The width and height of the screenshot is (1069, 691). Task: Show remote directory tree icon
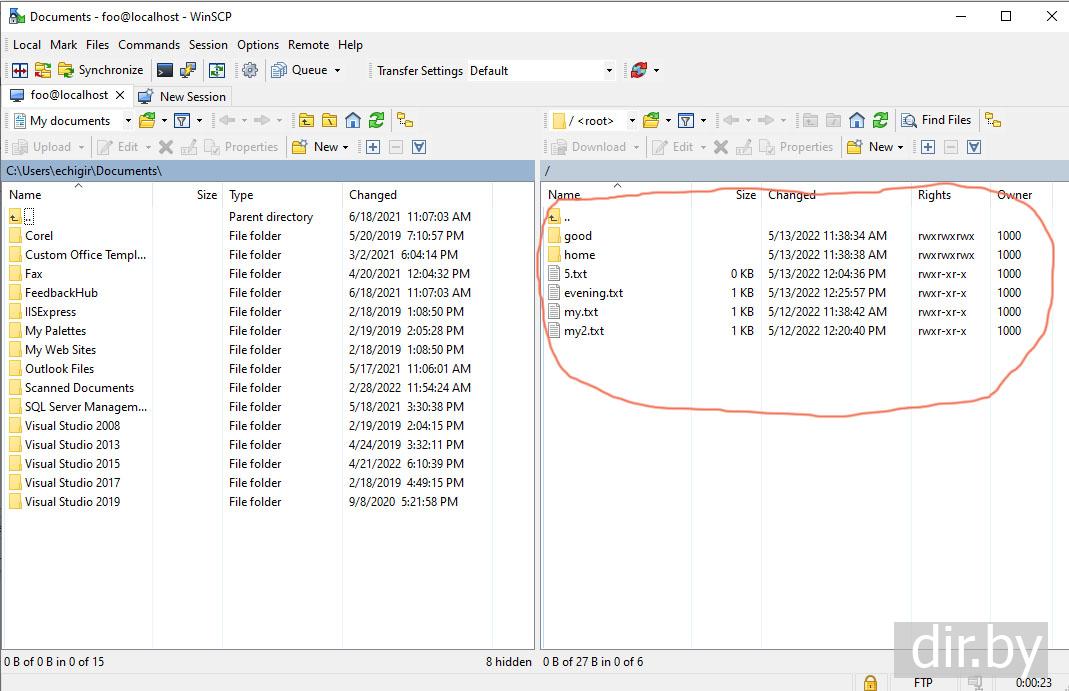tap(993, 120)
